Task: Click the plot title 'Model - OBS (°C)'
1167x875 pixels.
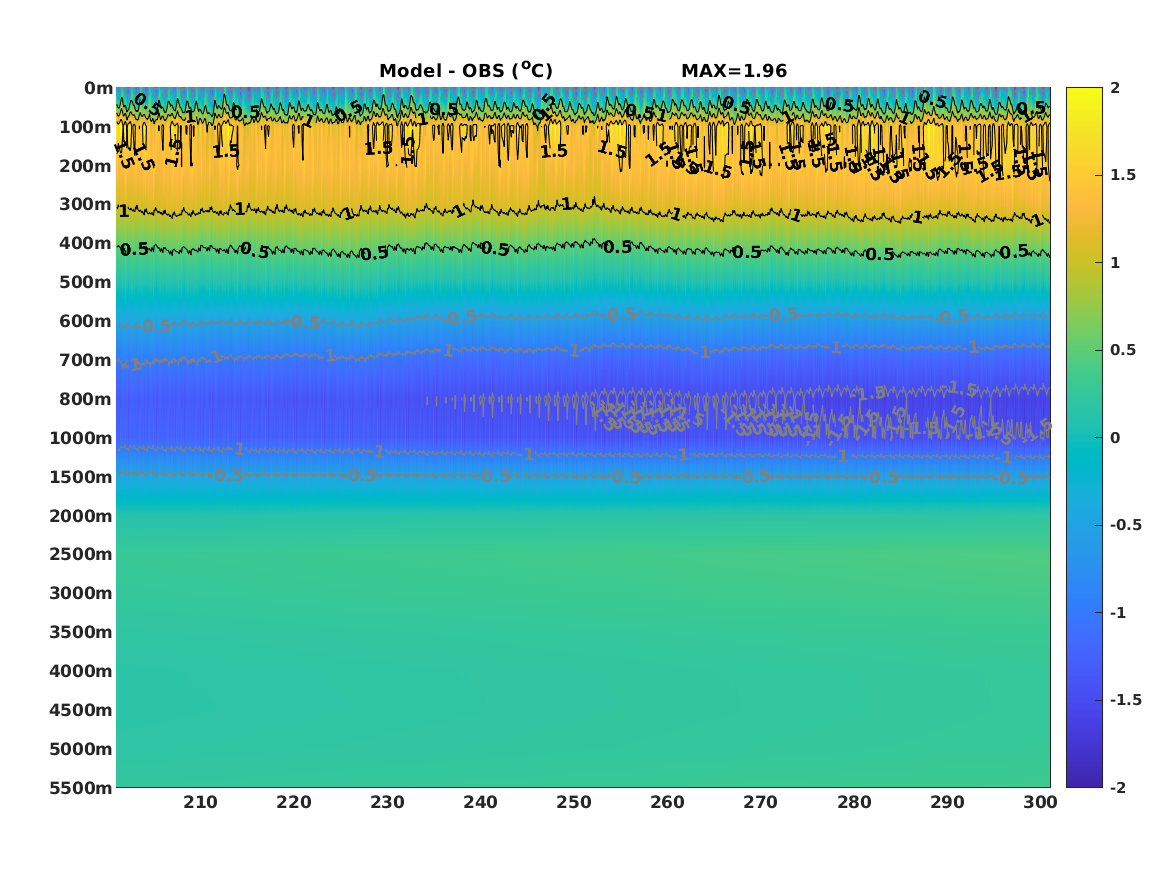Action: click(x=466, y=70)
